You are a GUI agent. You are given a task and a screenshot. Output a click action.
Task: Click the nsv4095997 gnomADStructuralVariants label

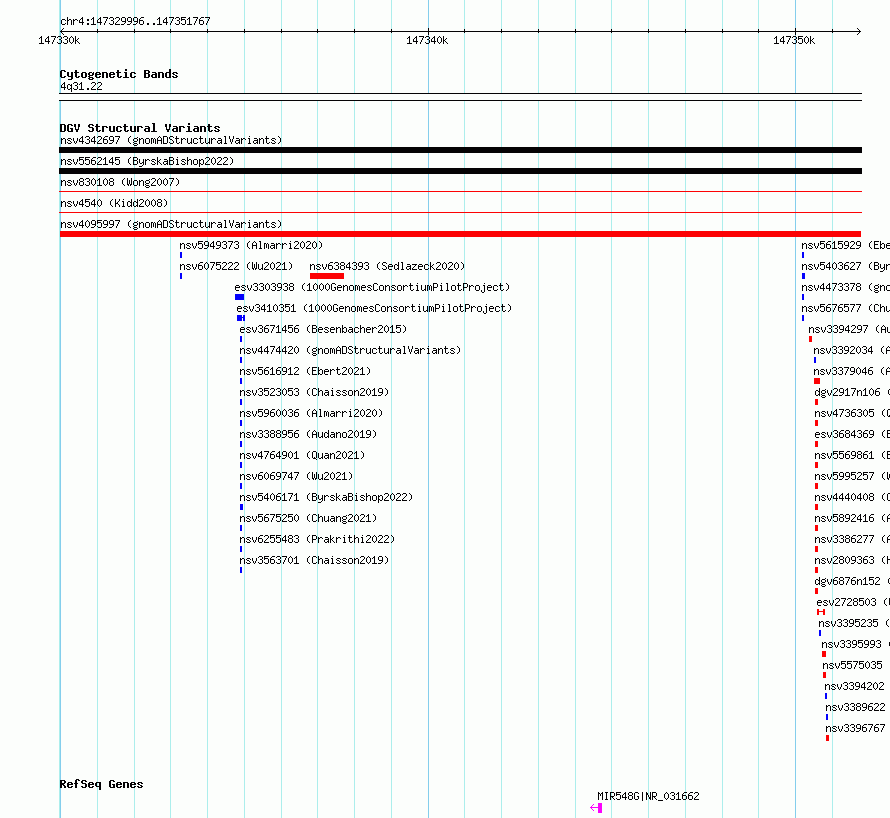[171, 224]
